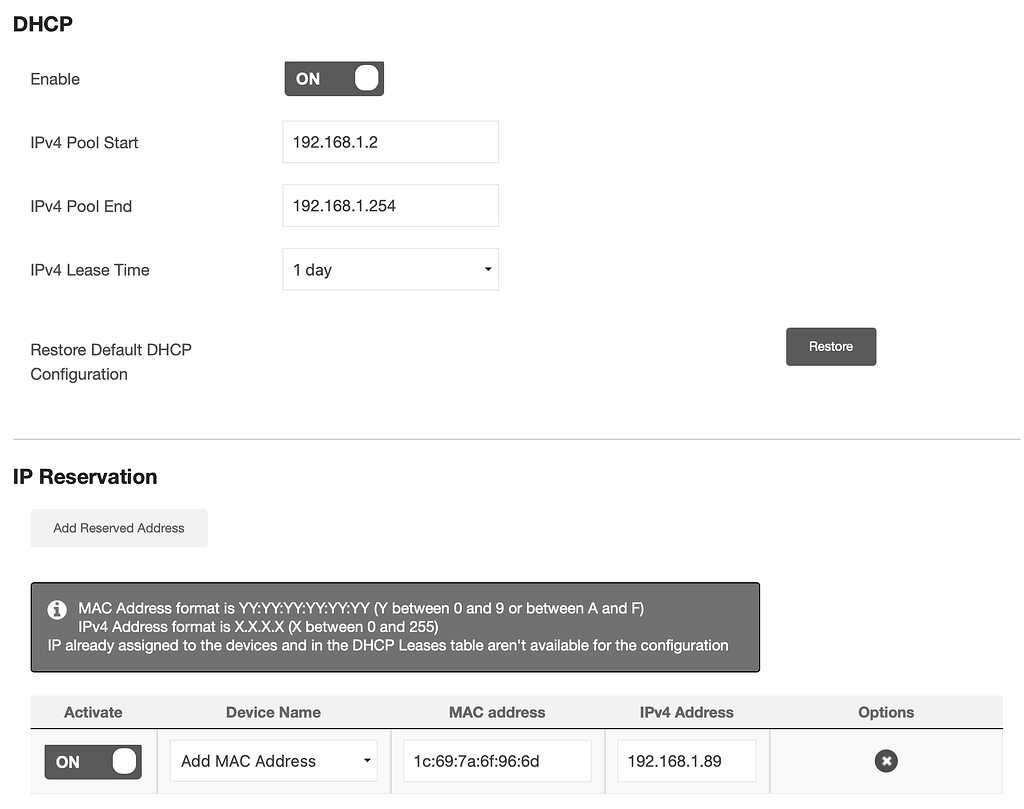Select the IPv4 Pool End field
This screenshot has height=809, width=1024.
pos(390,205)
